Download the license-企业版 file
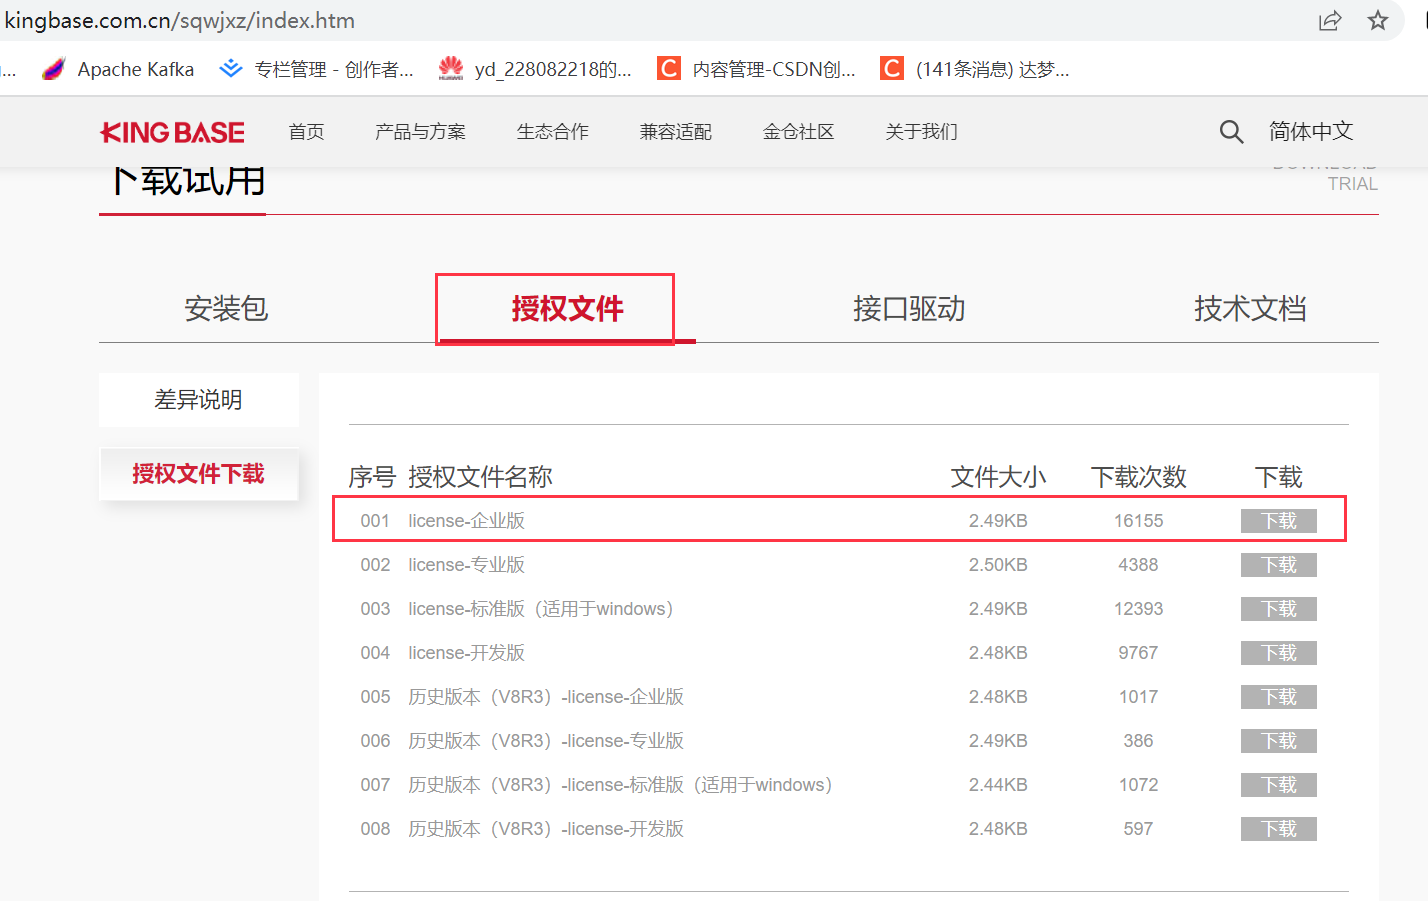The width and height of the screenshot is (1428, 901). [x=1278, y=520]
